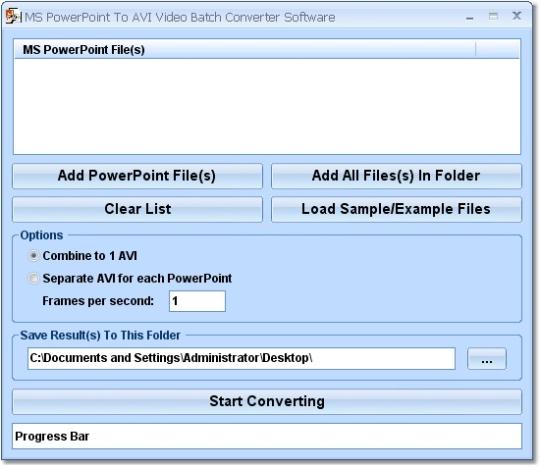Click MS PowerPoint File(s) column header
Image resolution: width=540 pixels, height=467 pixels.
[245, 49]
